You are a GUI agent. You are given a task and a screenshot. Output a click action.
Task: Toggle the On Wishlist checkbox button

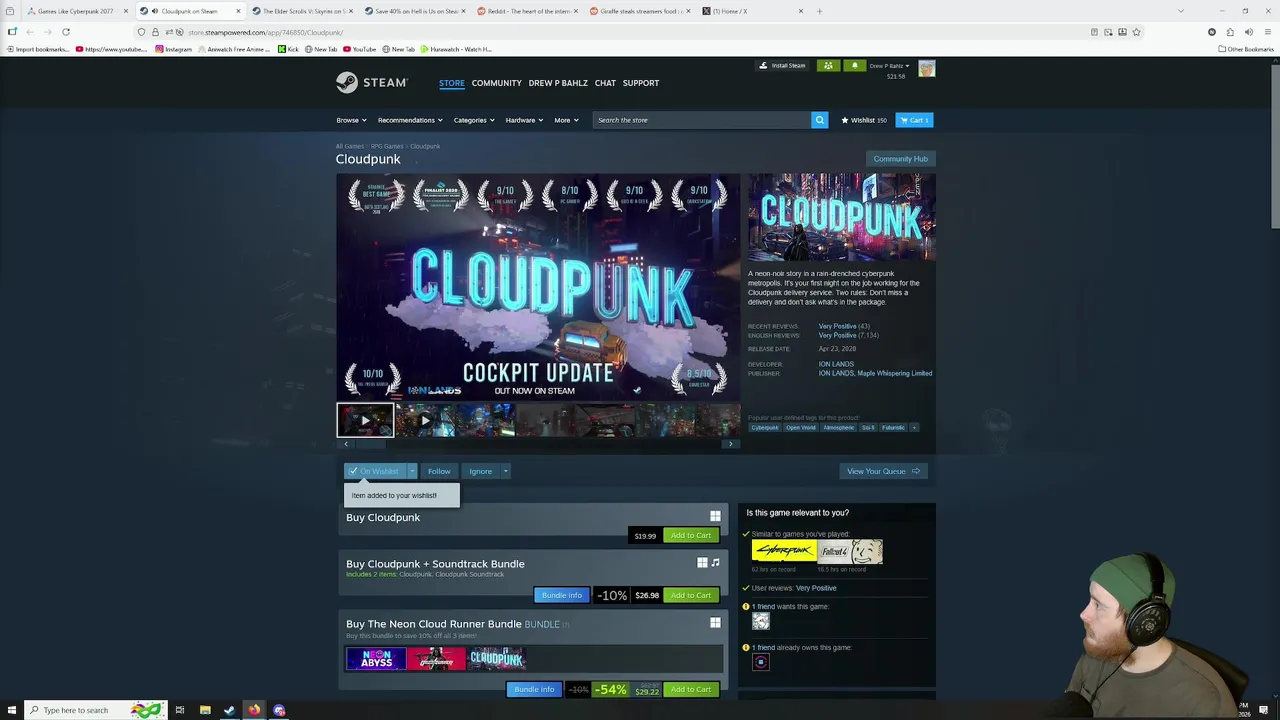click(x=375, y=471)
